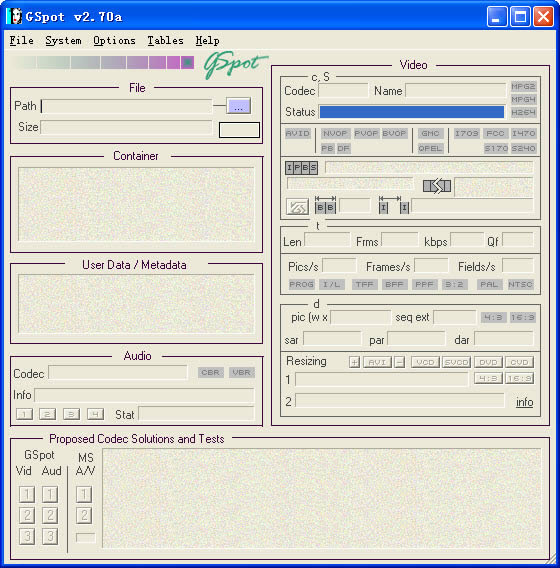
Task: Click the Resizing SVCD button
Action: (456, 362)
